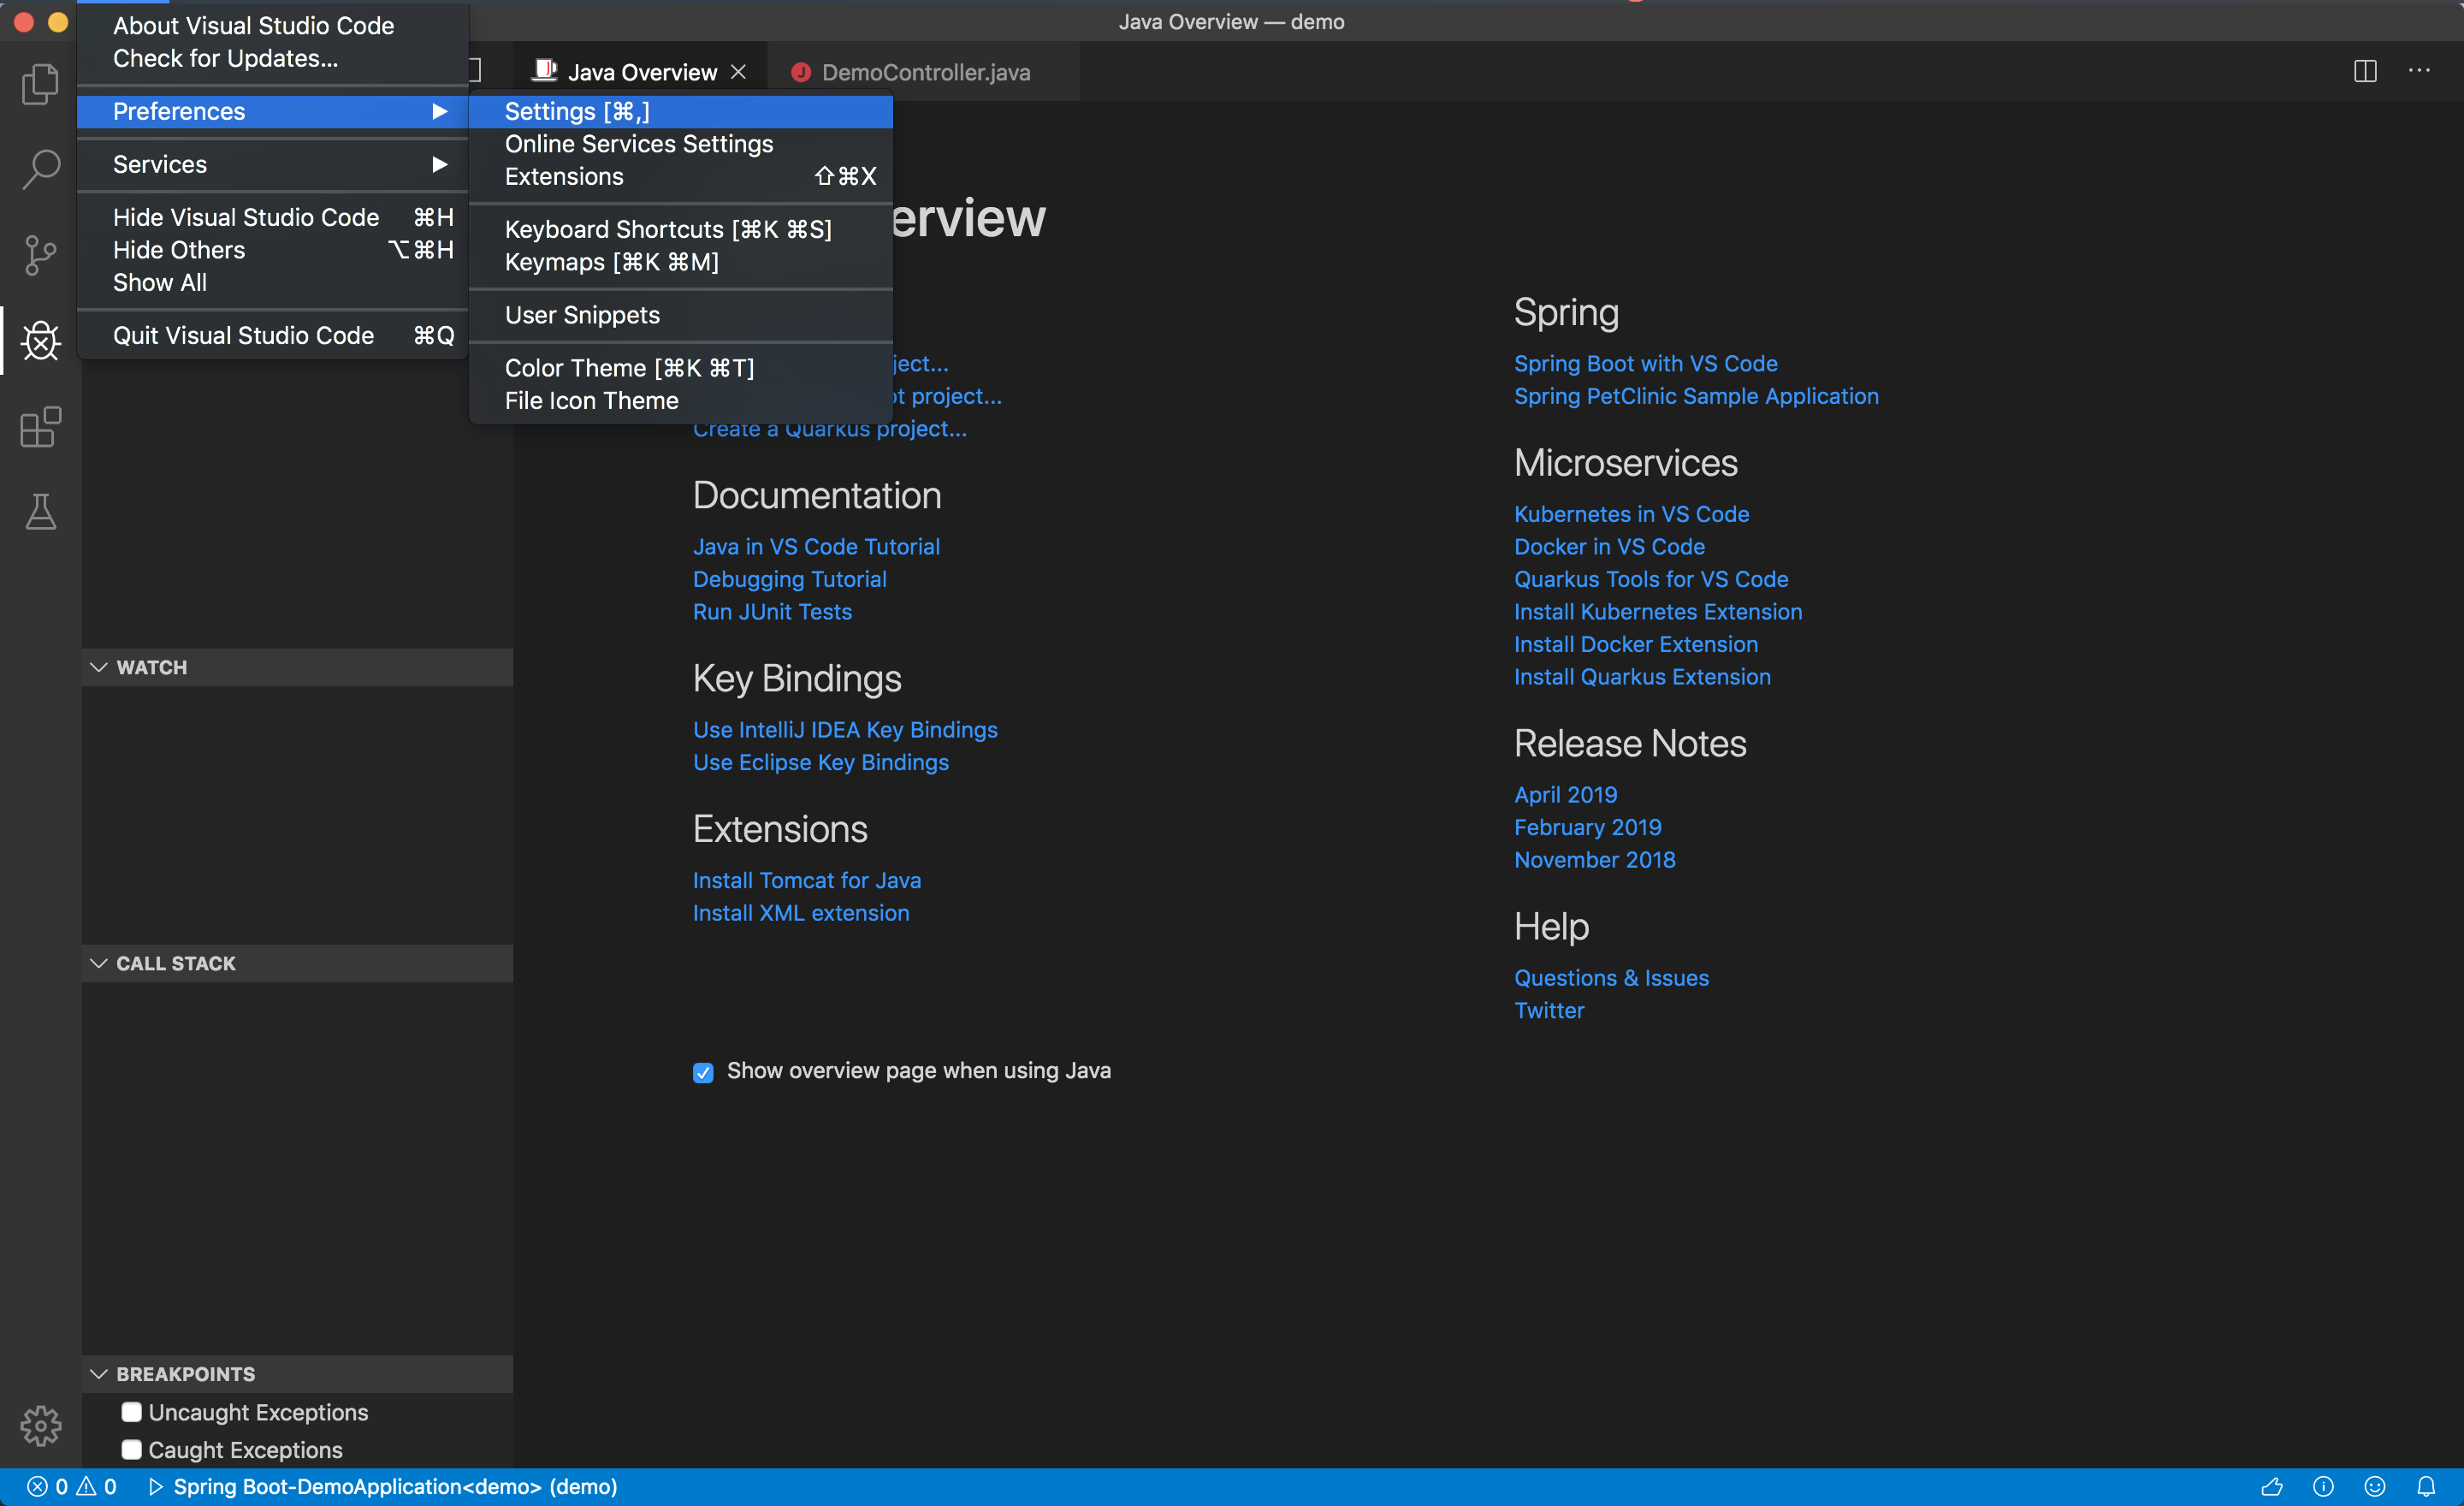Open Quarkus Tools for VS Code link
This screenshot has height=1506, width=2464.
click(x=1651, y=579)
